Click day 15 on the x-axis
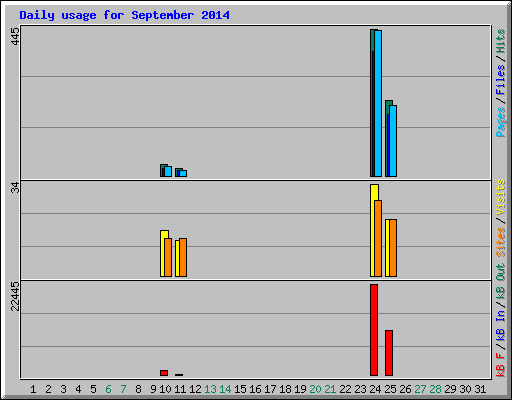The width and height of the screenshot is (512, 400). 240,389
